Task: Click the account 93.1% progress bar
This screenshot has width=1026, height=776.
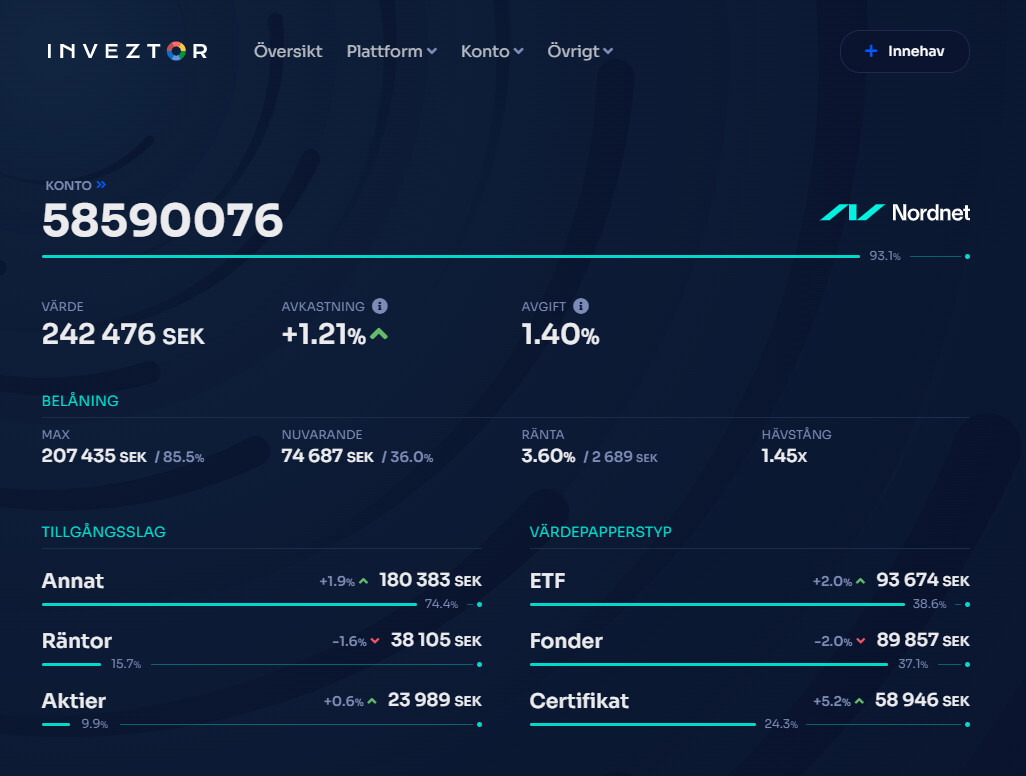Action: click(x=450, y=257)
